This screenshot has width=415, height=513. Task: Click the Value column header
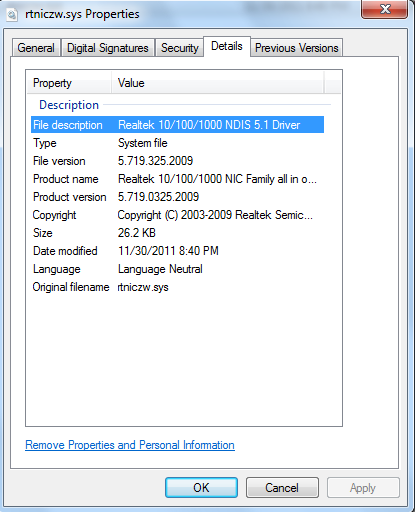pos(217,83)
